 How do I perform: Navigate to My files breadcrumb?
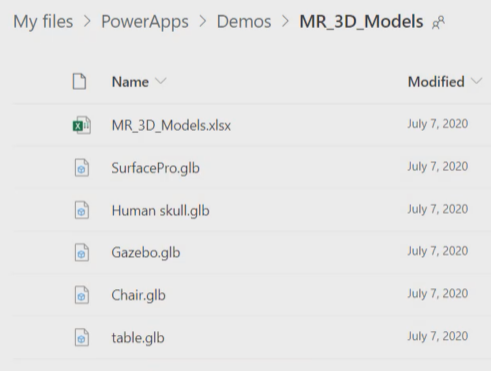[43, 22]
